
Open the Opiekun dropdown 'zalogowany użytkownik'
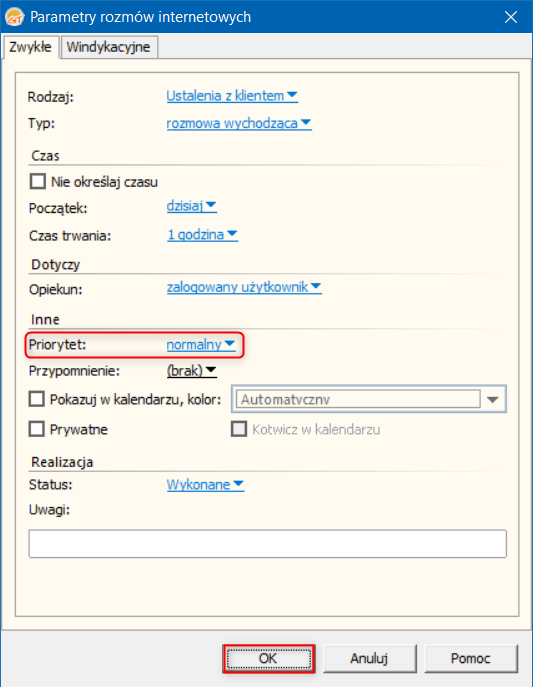pyautogui.click(x=244, y=287)
